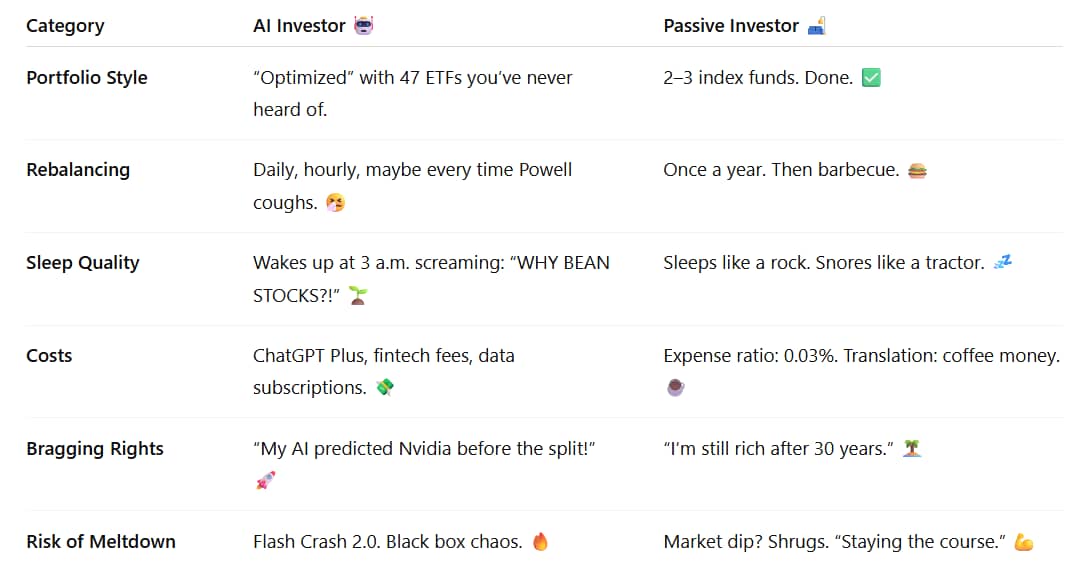Click the seedling emoji after BEAN STOCKS

pos(357,296)
